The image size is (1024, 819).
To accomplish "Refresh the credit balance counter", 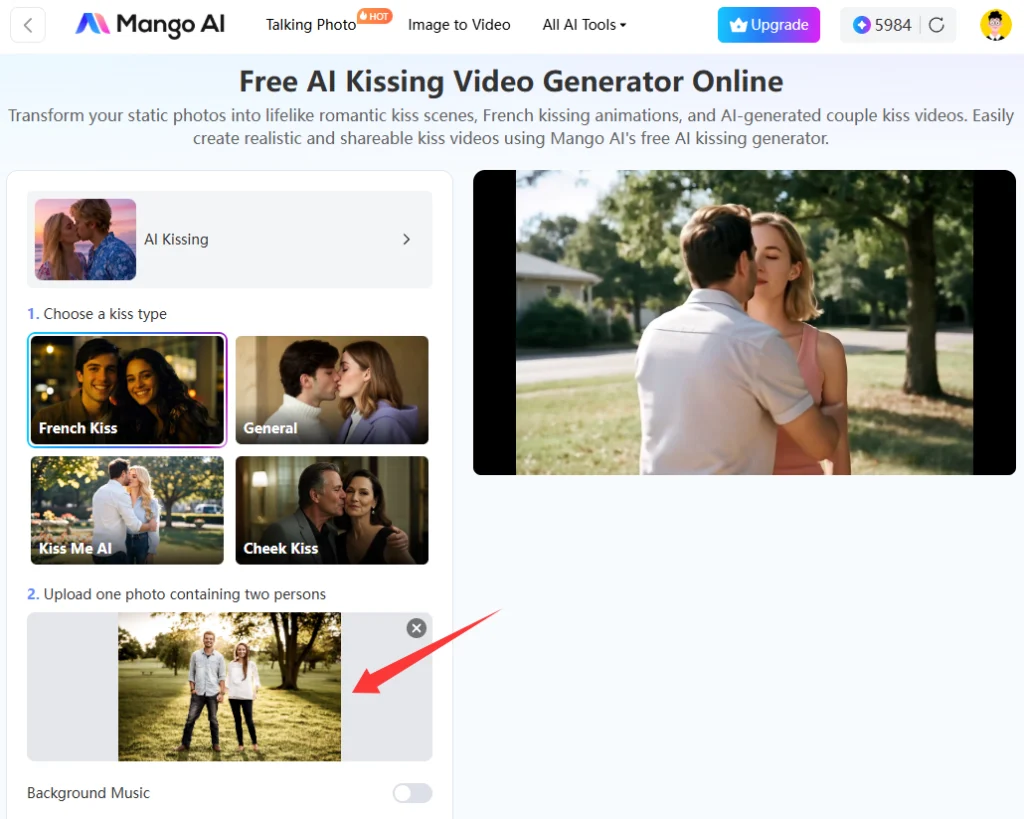I will tap(938, 25).
